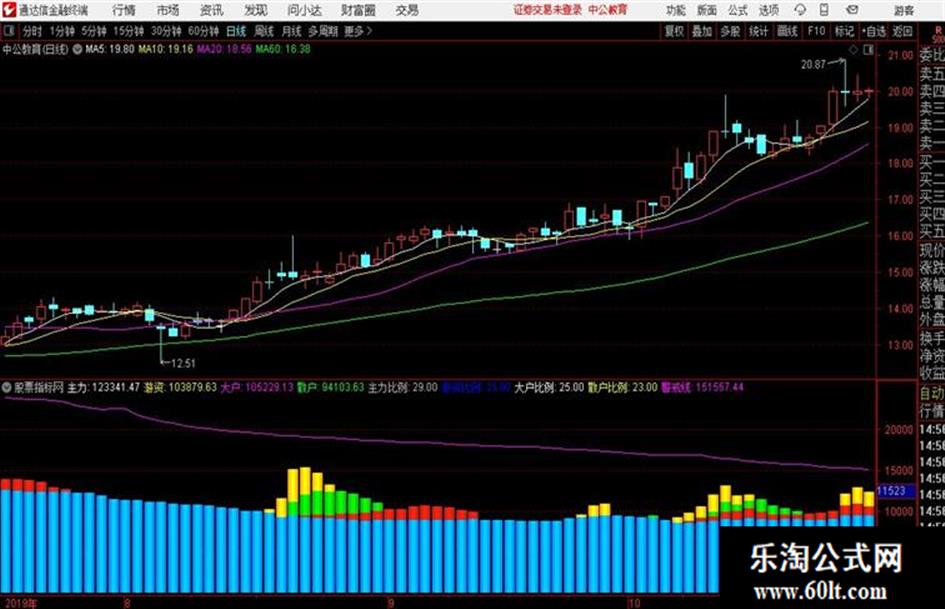Click the 通达信 application logo icon
This screenshot has height=609, width=945.
pos(9,10)
